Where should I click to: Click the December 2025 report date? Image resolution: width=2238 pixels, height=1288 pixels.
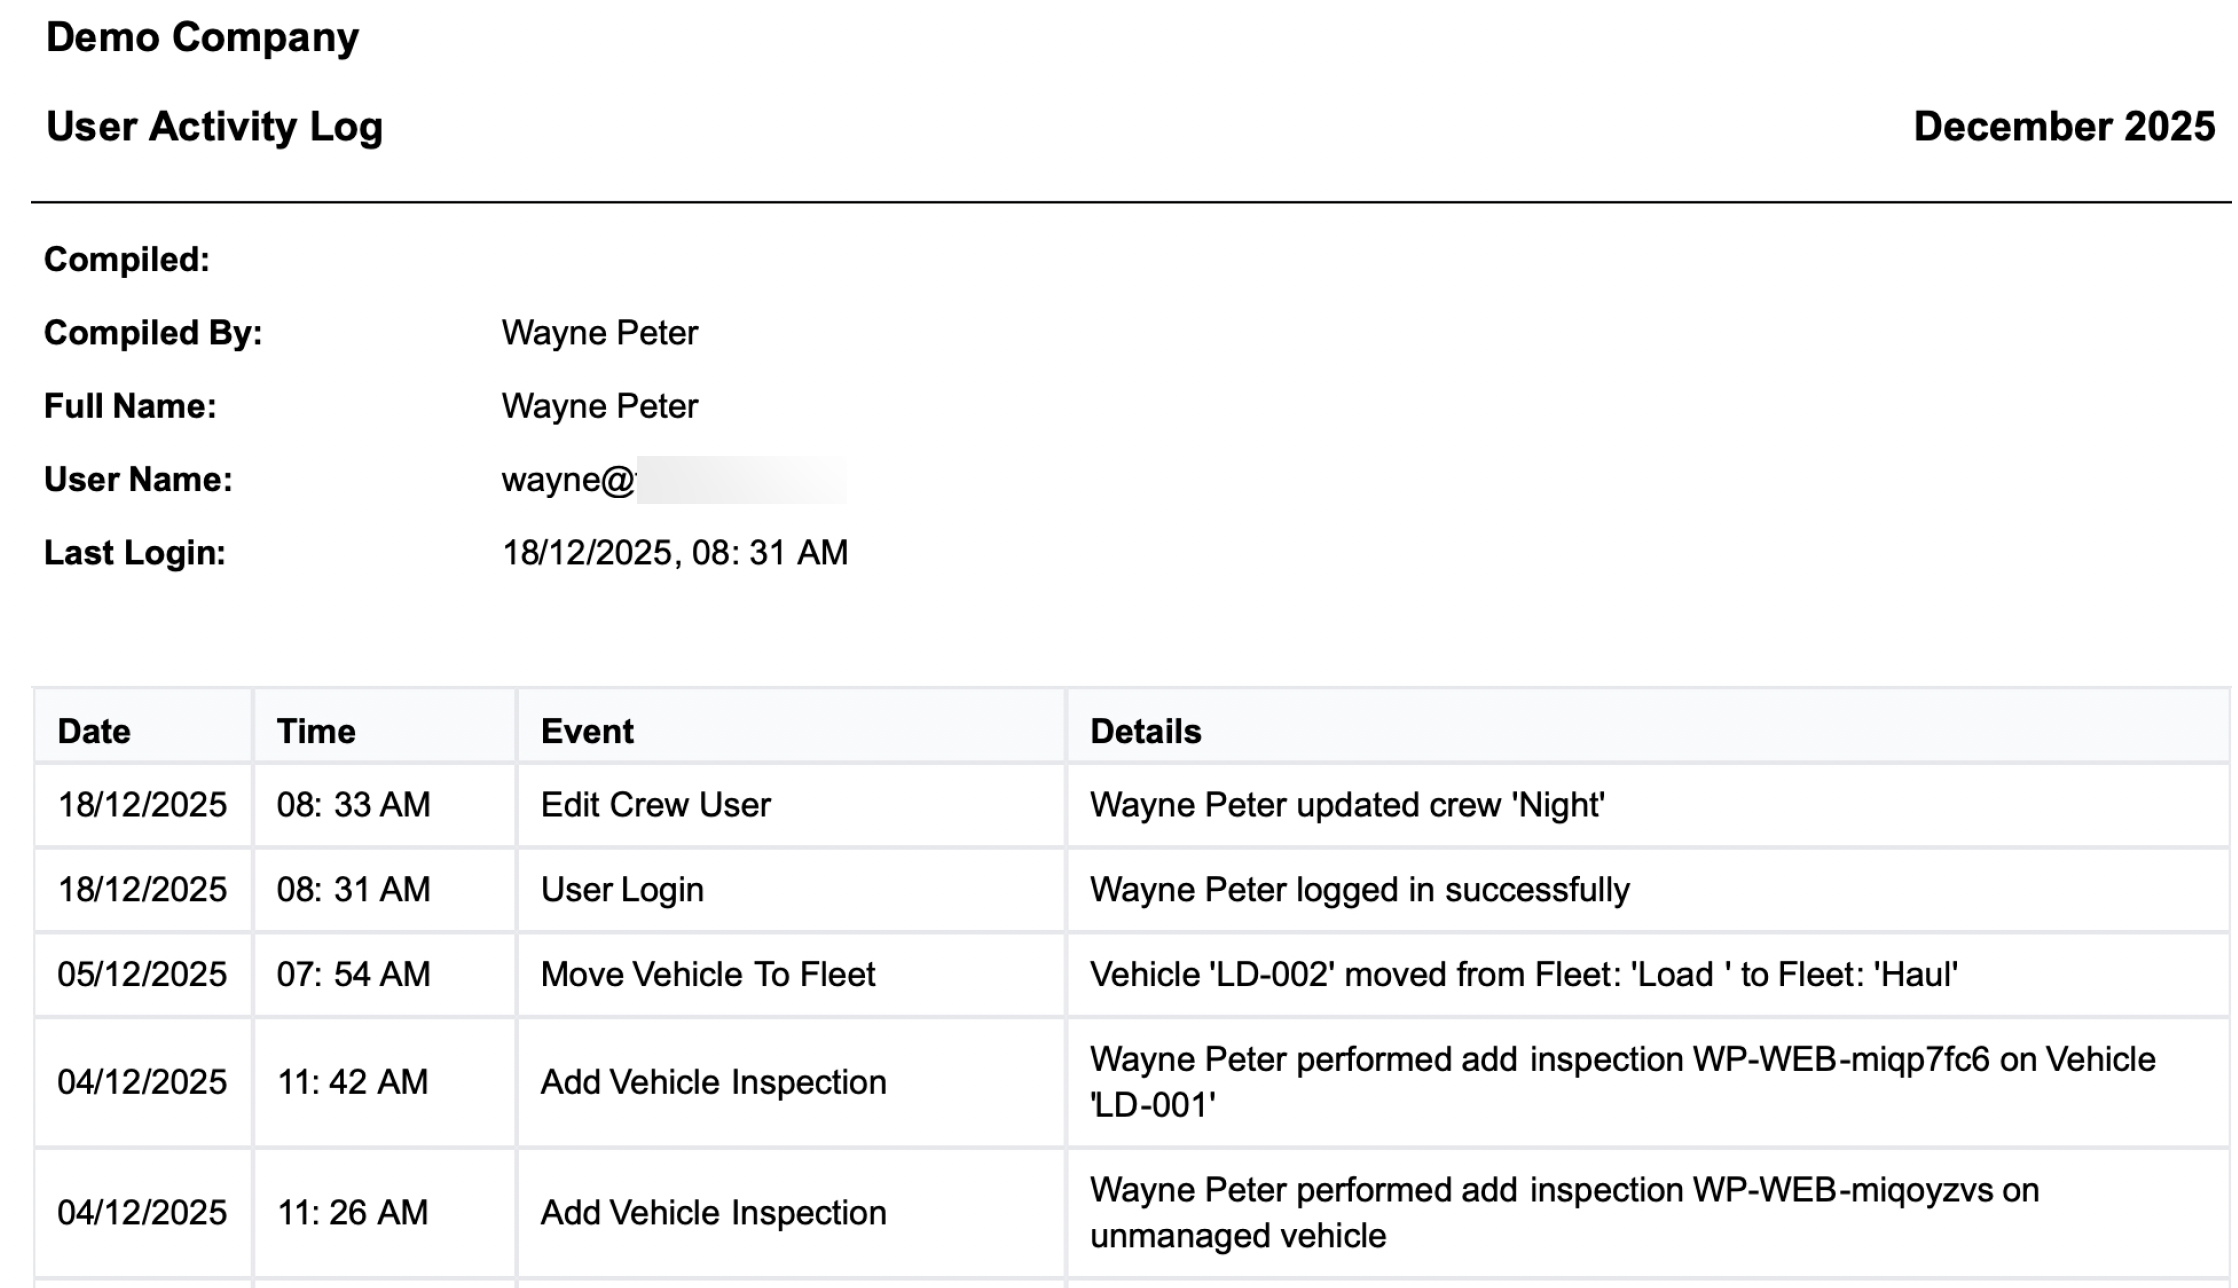point(2063,127)
